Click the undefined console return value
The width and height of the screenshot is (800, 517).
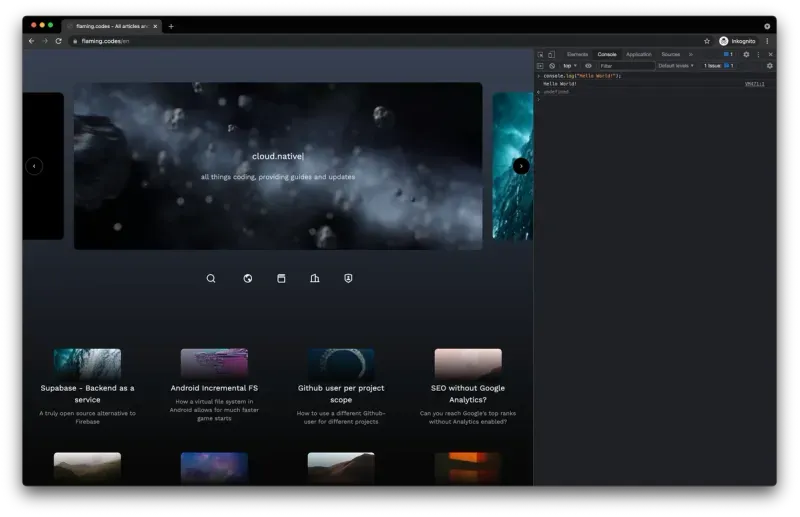tap(556, 92)
